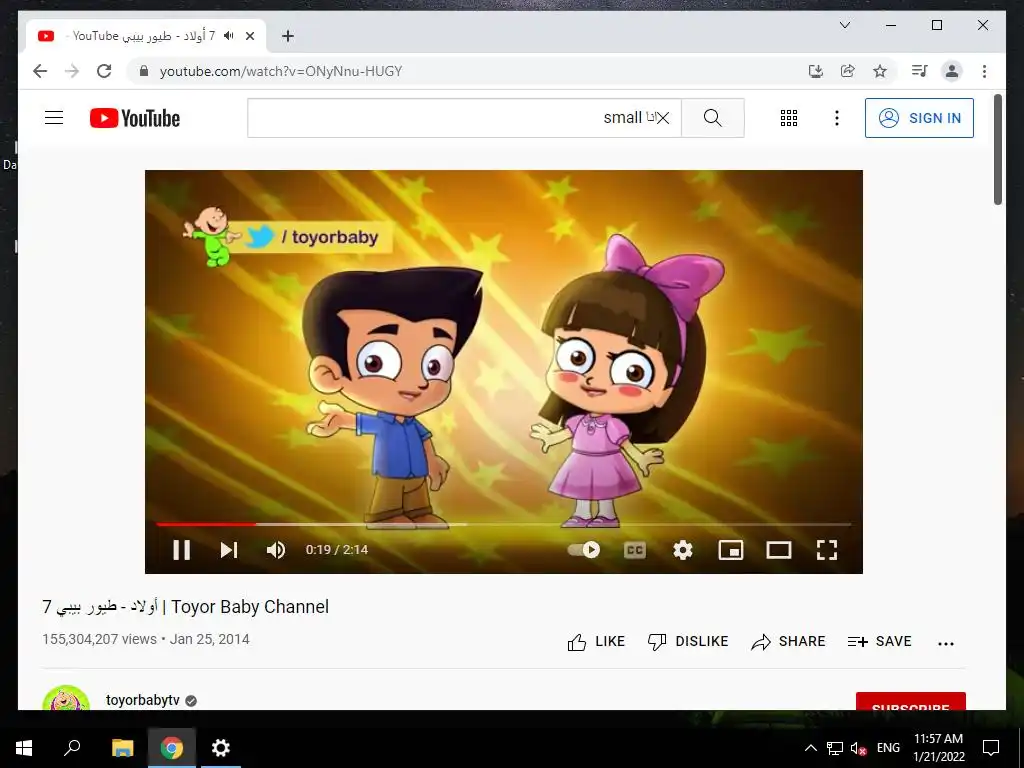Clear the search box text
The image size is (1024, 768).
pos(662,118)
